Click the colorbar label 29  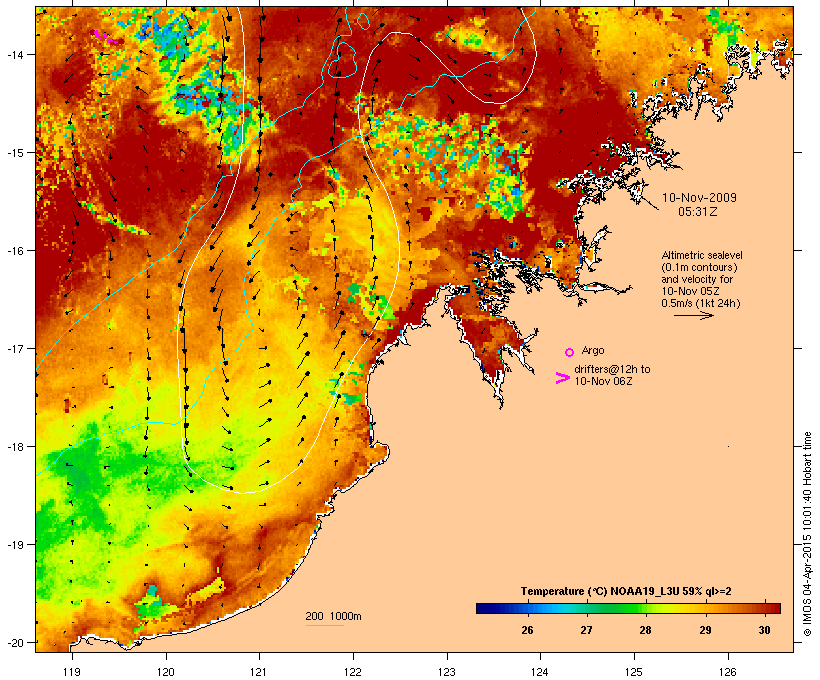click(705, 630)
